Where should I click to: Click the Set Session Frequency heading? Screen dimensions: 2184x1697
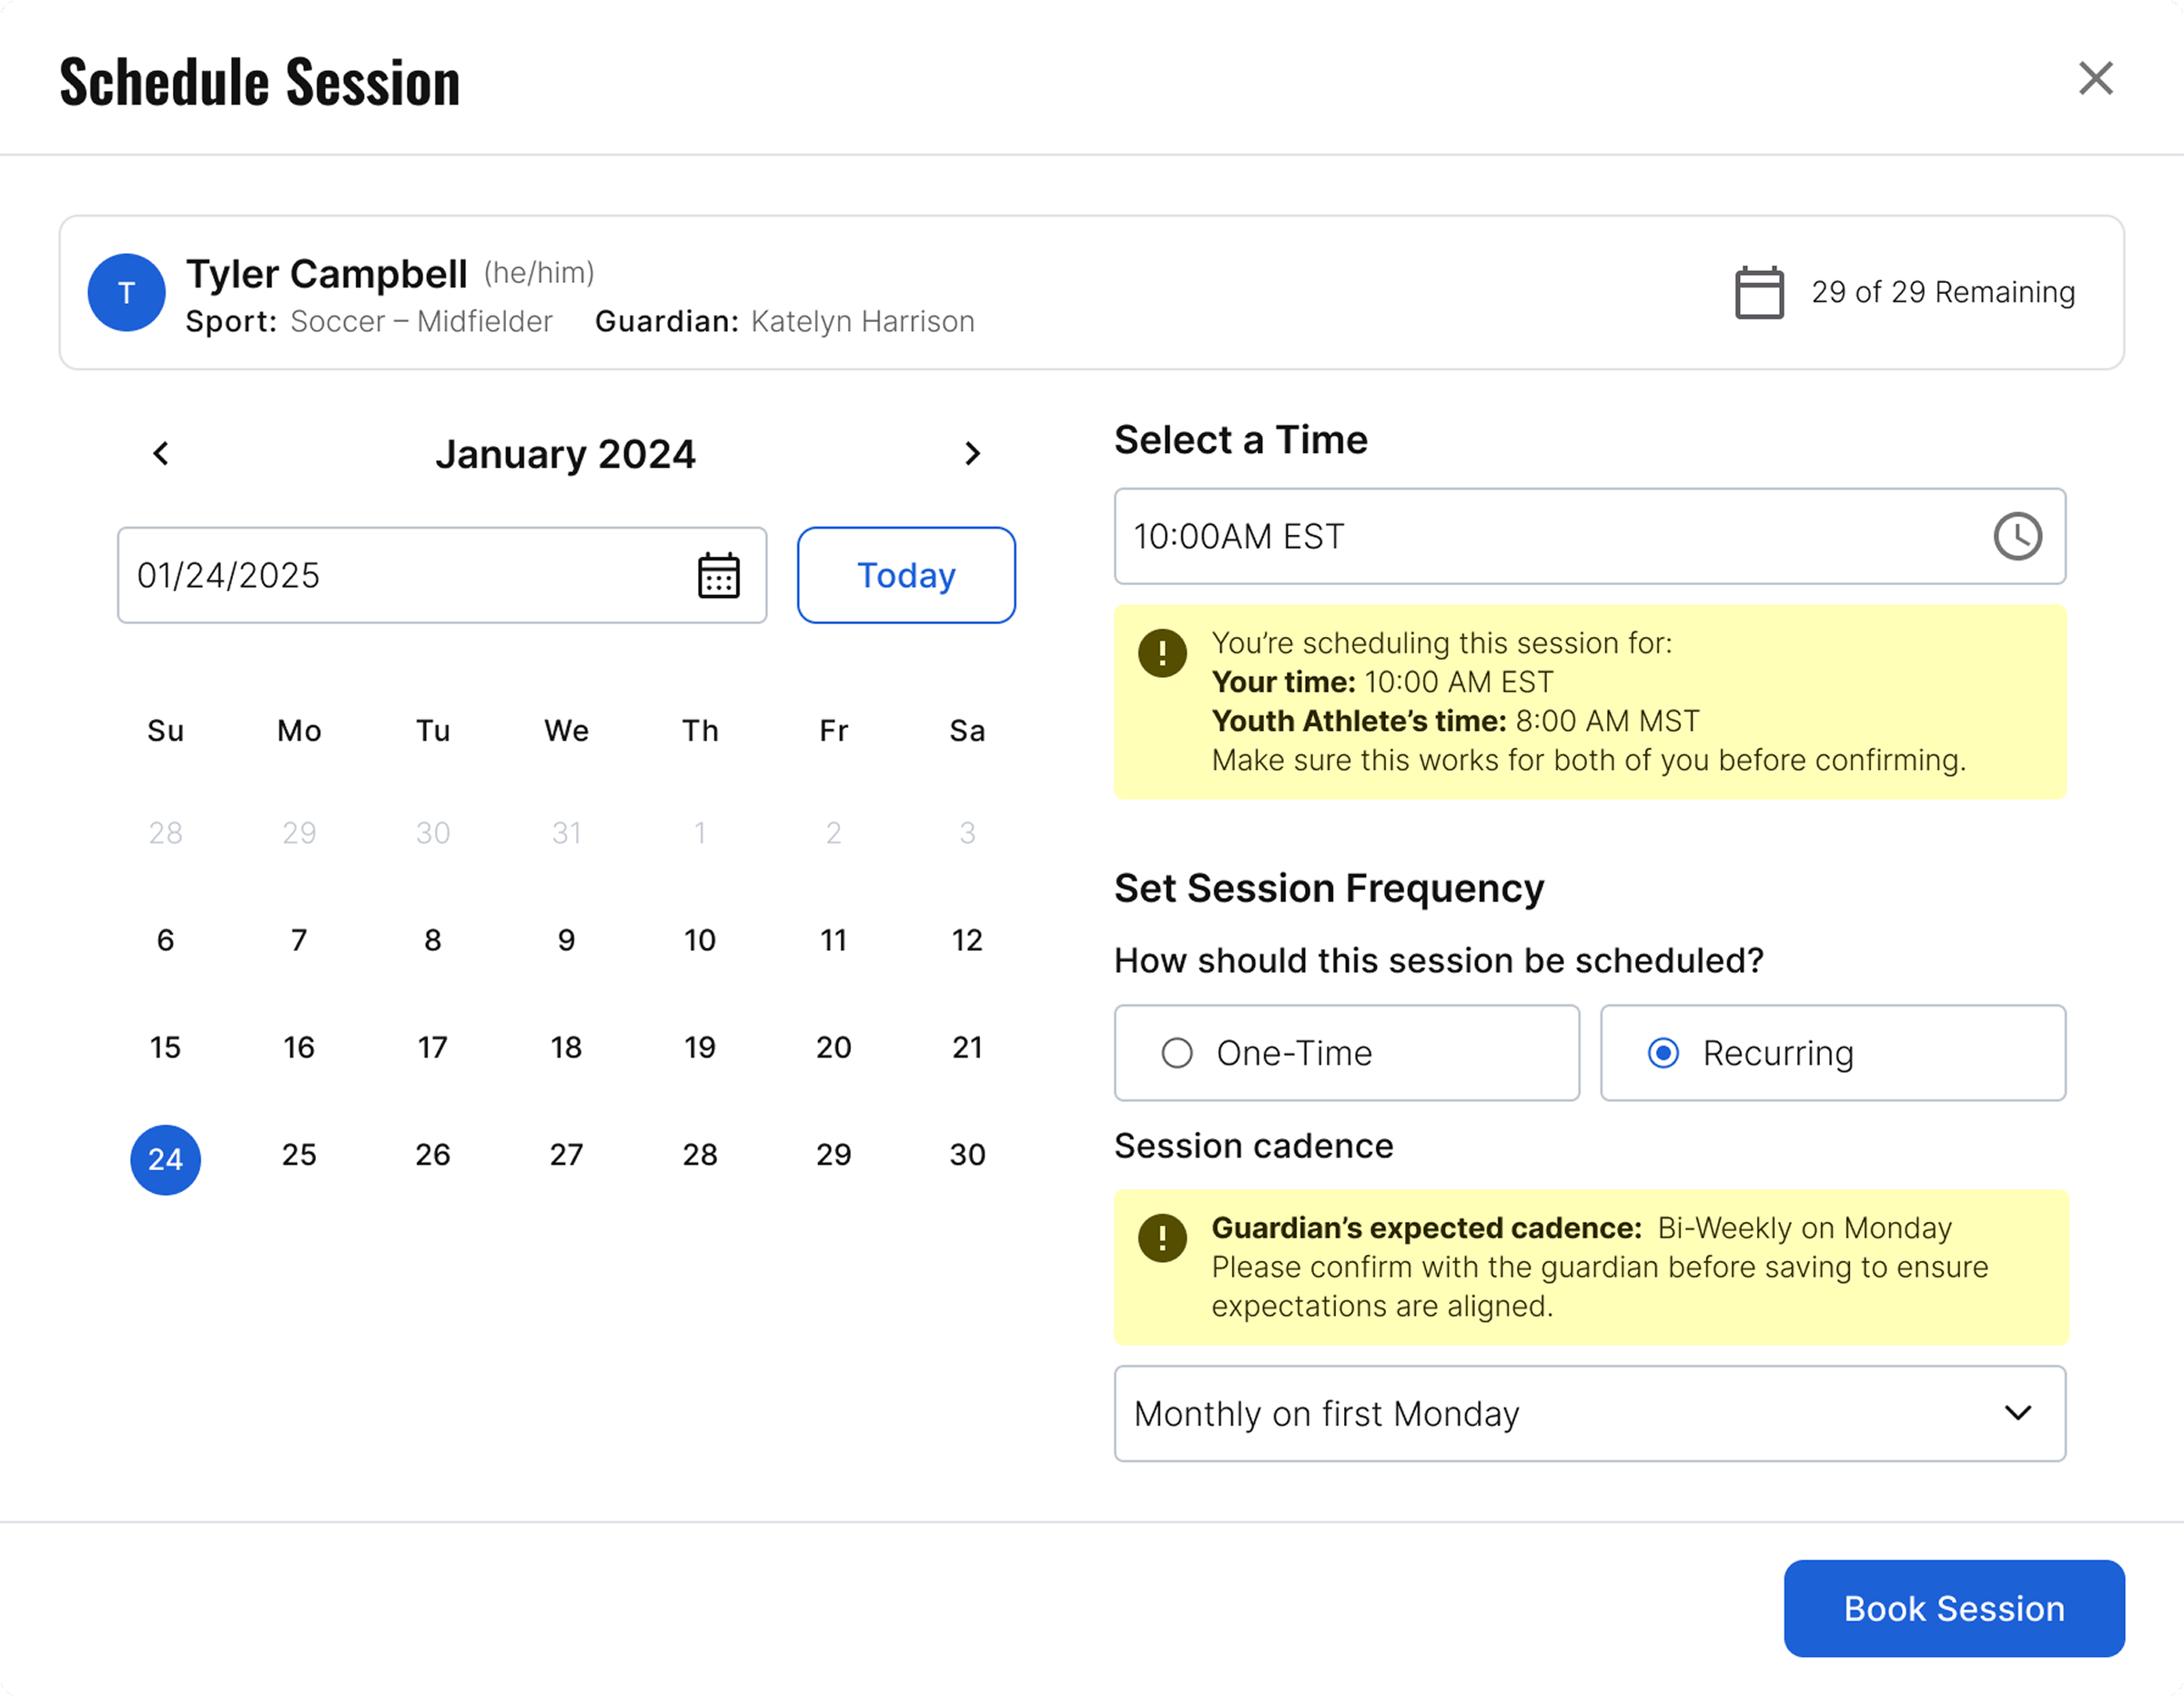(1329, 888)
